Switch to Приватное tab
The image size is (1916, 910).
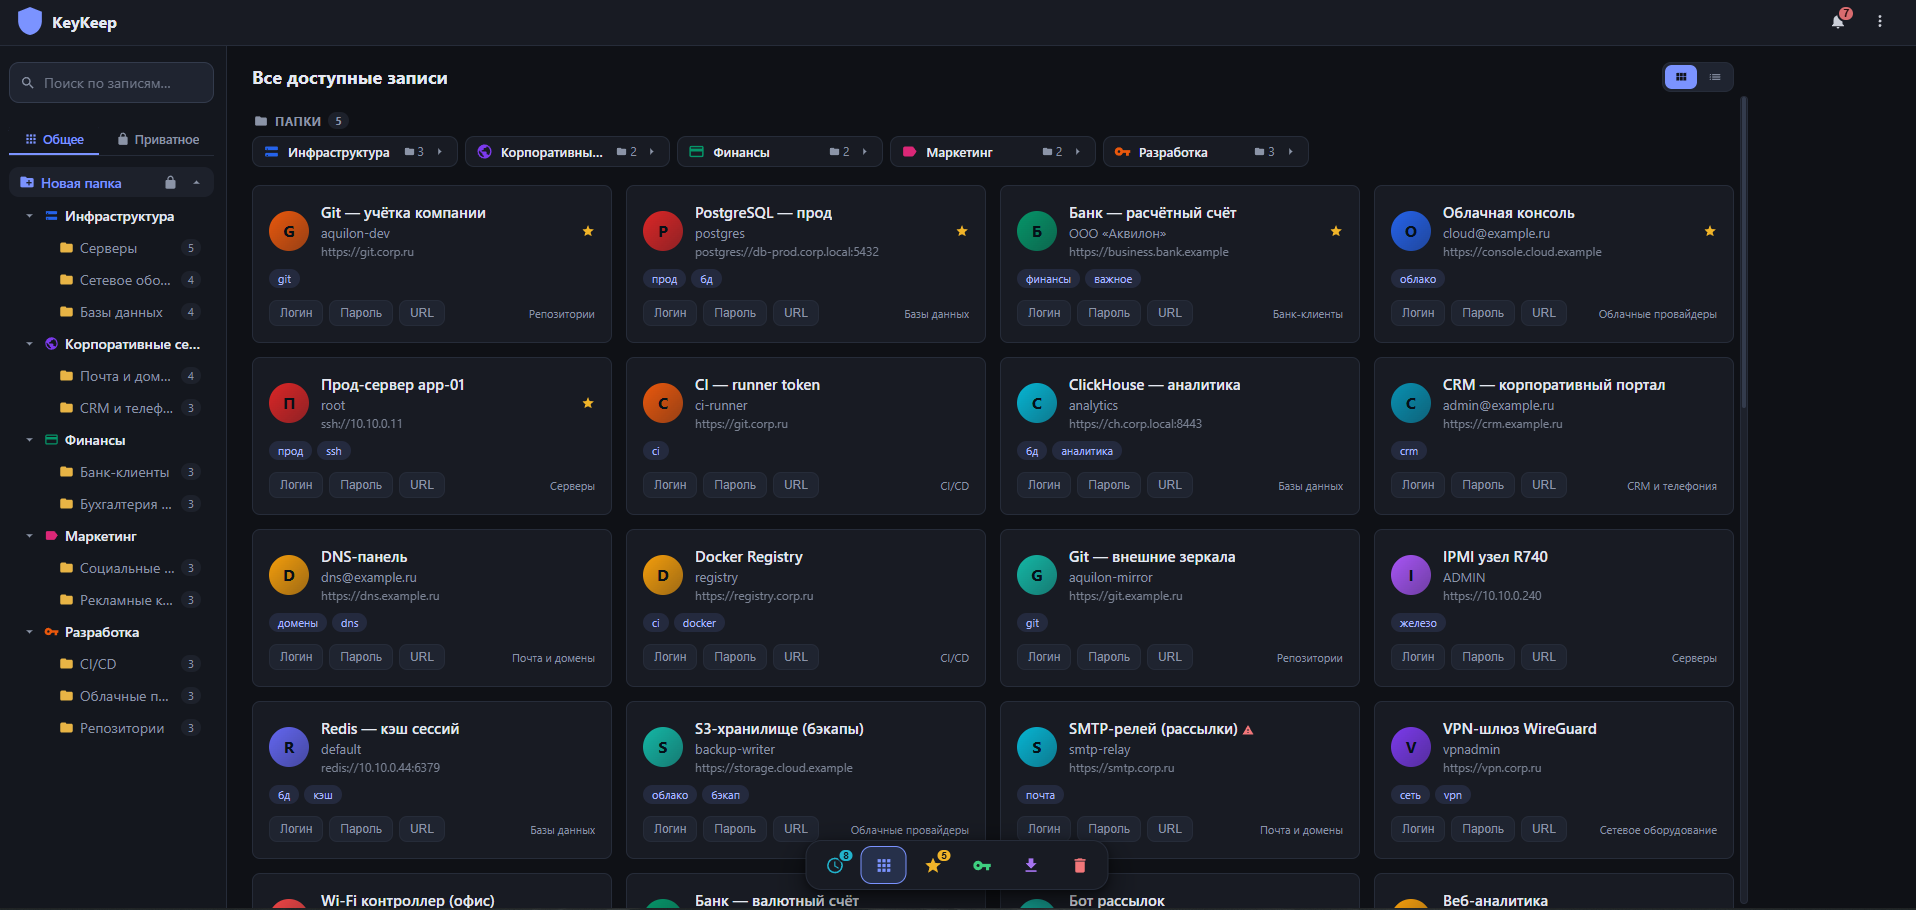click(x=158, y=139)
